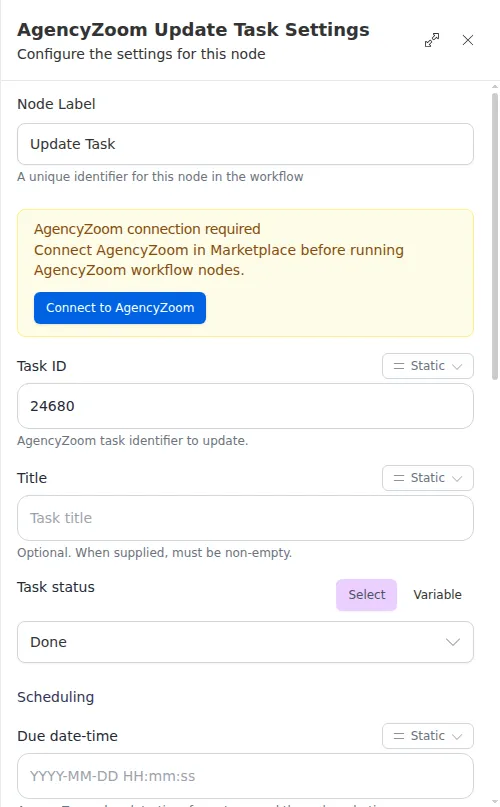
Task: Click the 'Scheduling' section heading
Action: point(56,697)
